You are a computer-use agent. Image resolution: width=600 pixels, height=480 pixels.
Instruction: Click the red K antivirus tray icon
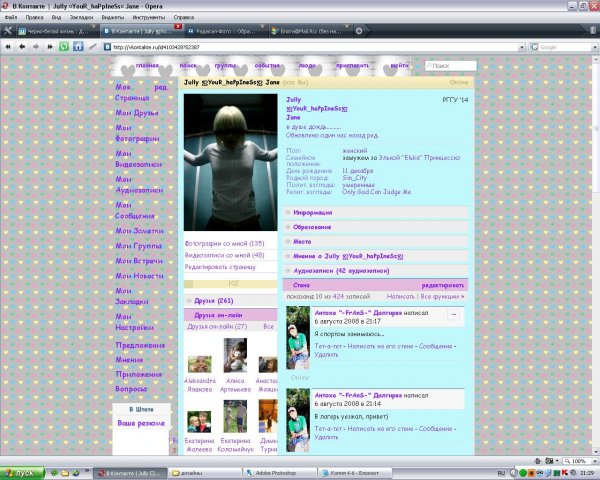[565, 473]
